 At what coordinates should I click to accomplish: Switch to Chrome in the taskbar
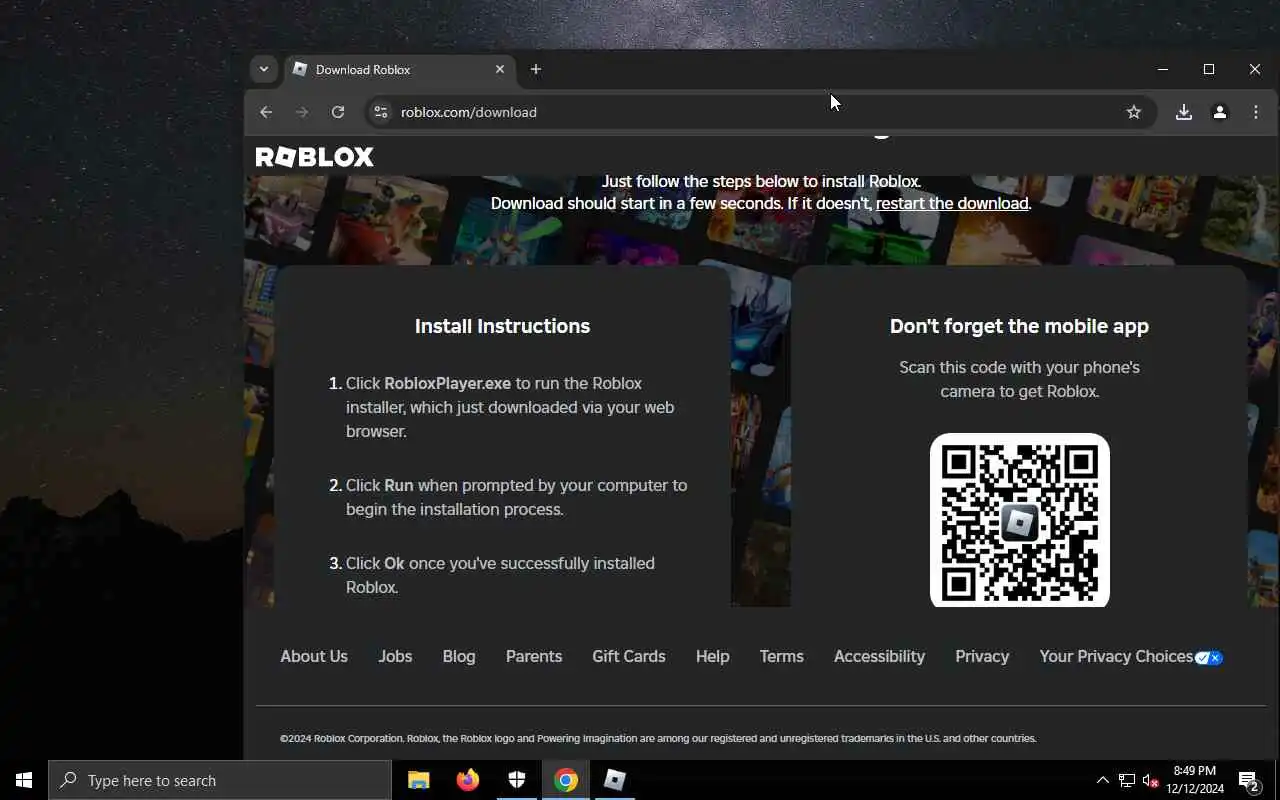[x=566, y=780]
